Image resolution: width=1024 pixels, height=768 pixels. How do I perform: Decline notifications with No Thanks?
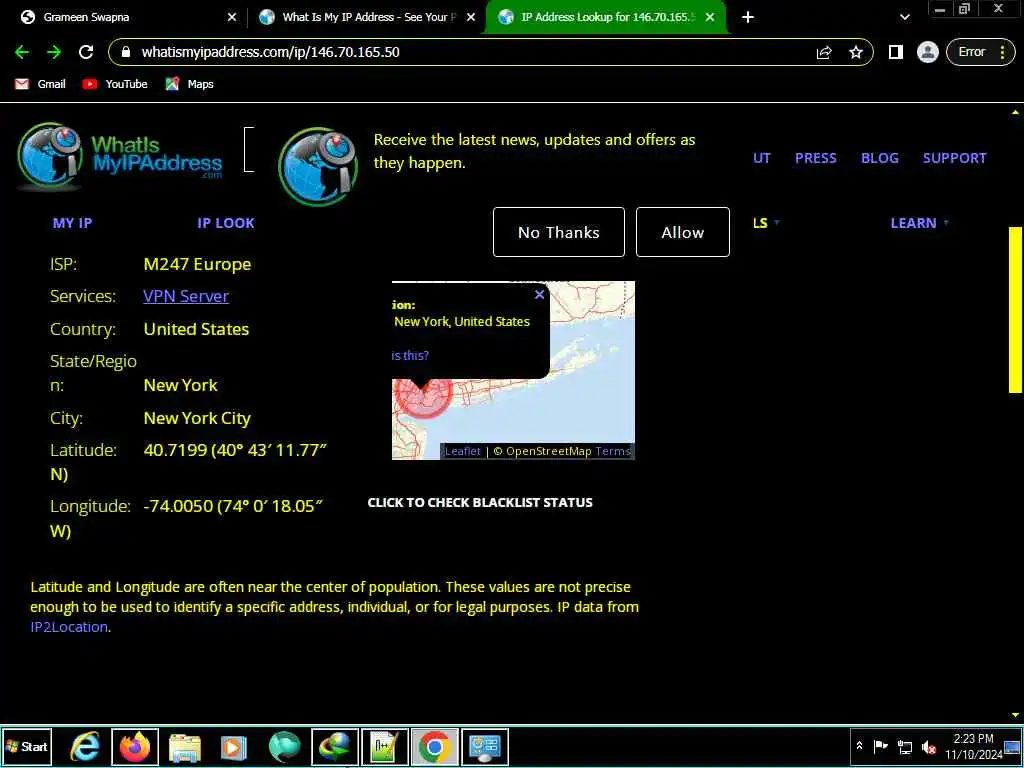(558, 232)
